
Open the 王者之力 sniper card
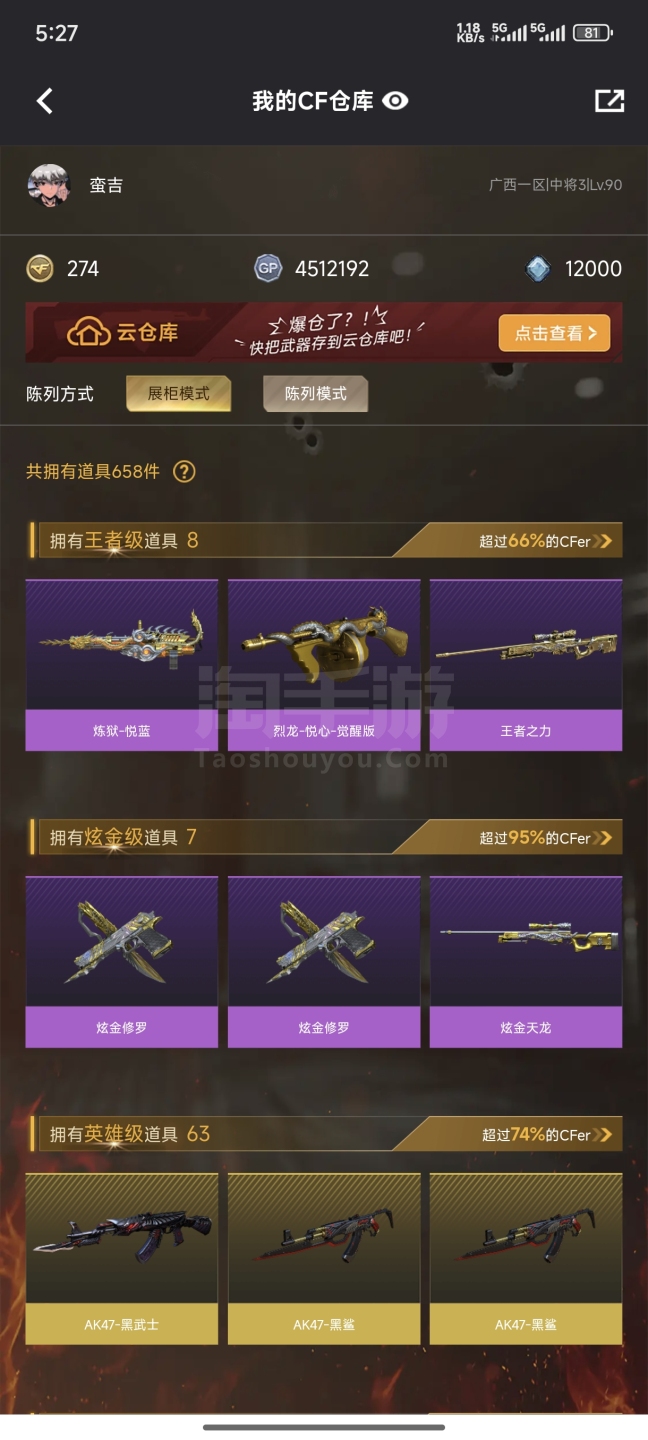click(526, 665)
